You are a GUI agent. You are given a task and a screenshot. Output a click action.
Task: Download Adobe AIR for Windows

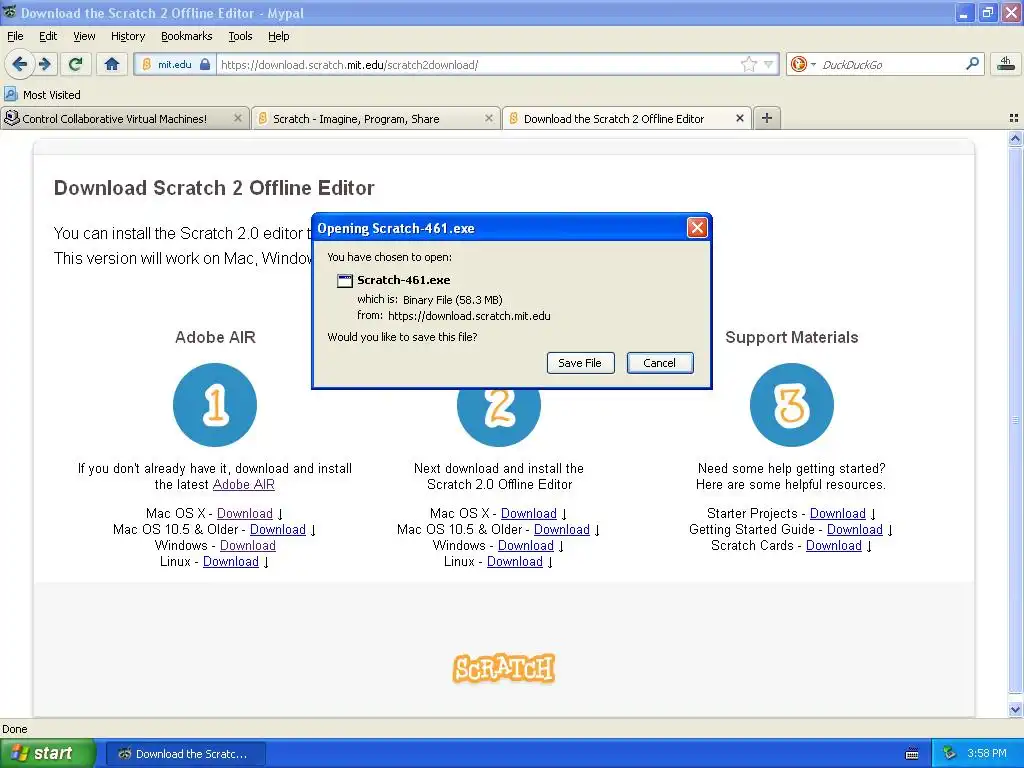248,545
